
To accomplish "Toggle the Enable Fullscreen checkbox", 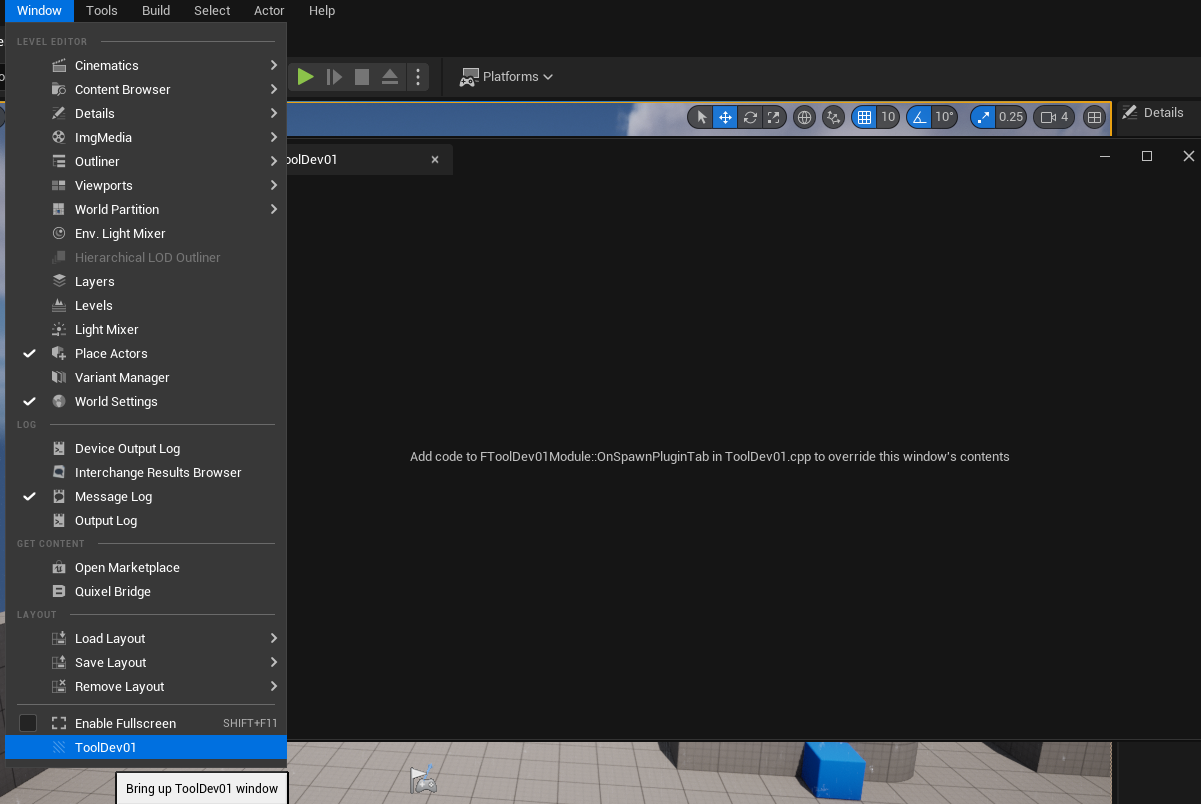I will tap(27, 722).
